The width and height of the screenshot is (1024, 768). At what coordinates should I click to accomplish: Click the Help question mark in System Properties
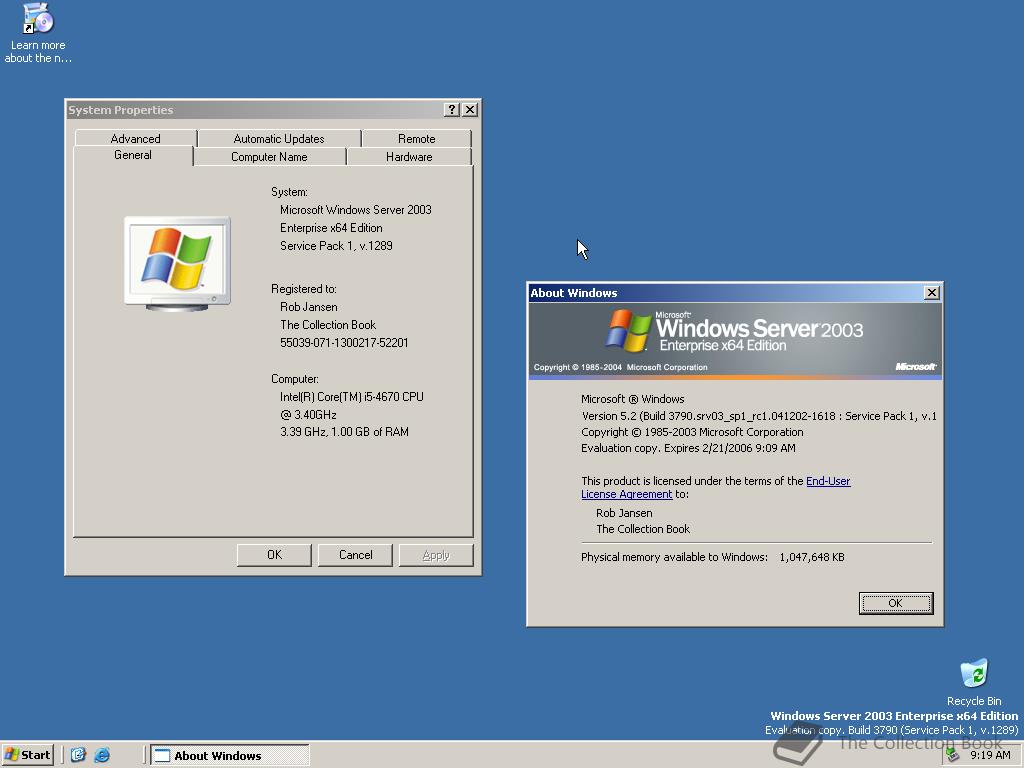451,110
